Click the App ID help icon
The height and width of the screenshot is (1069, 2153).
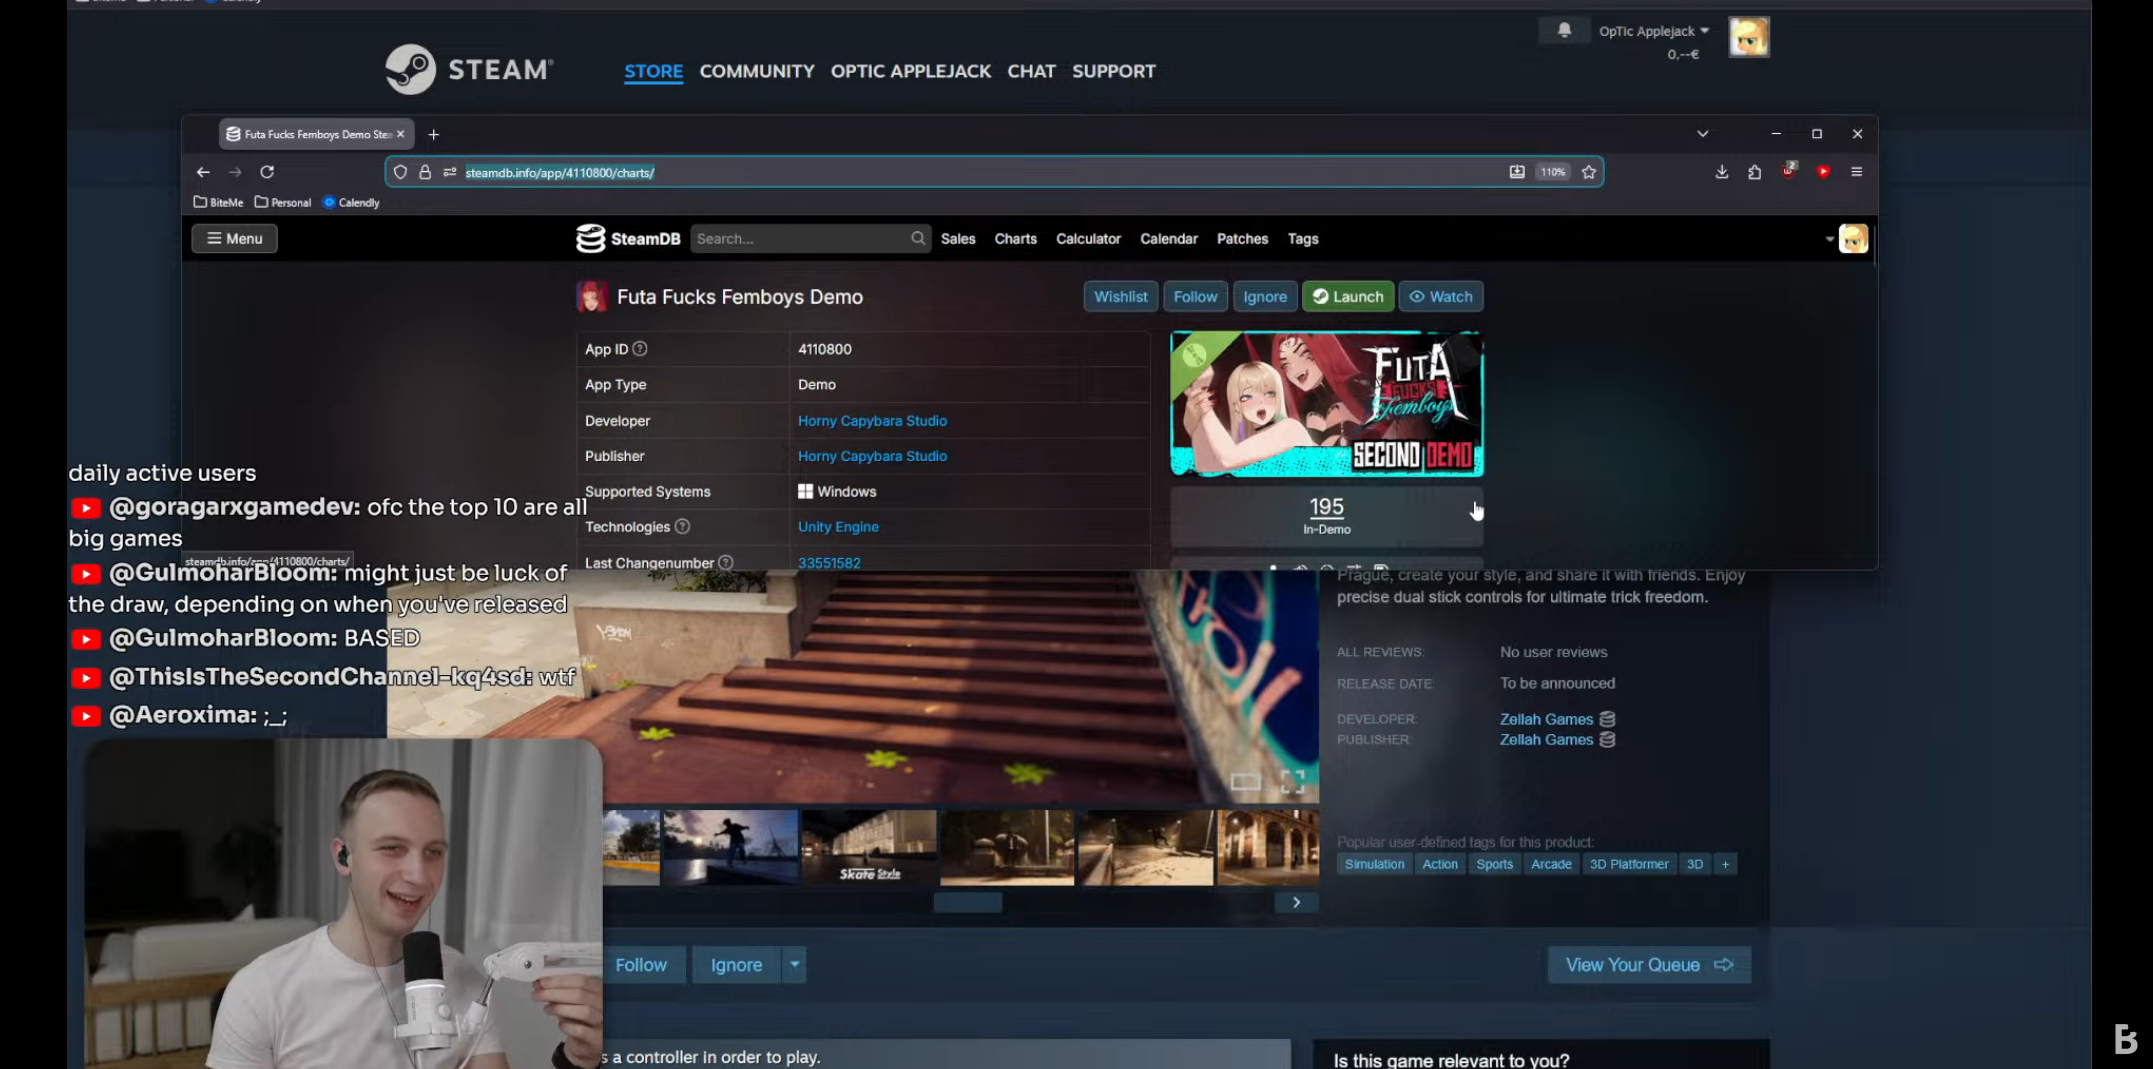tap(640, 349)
